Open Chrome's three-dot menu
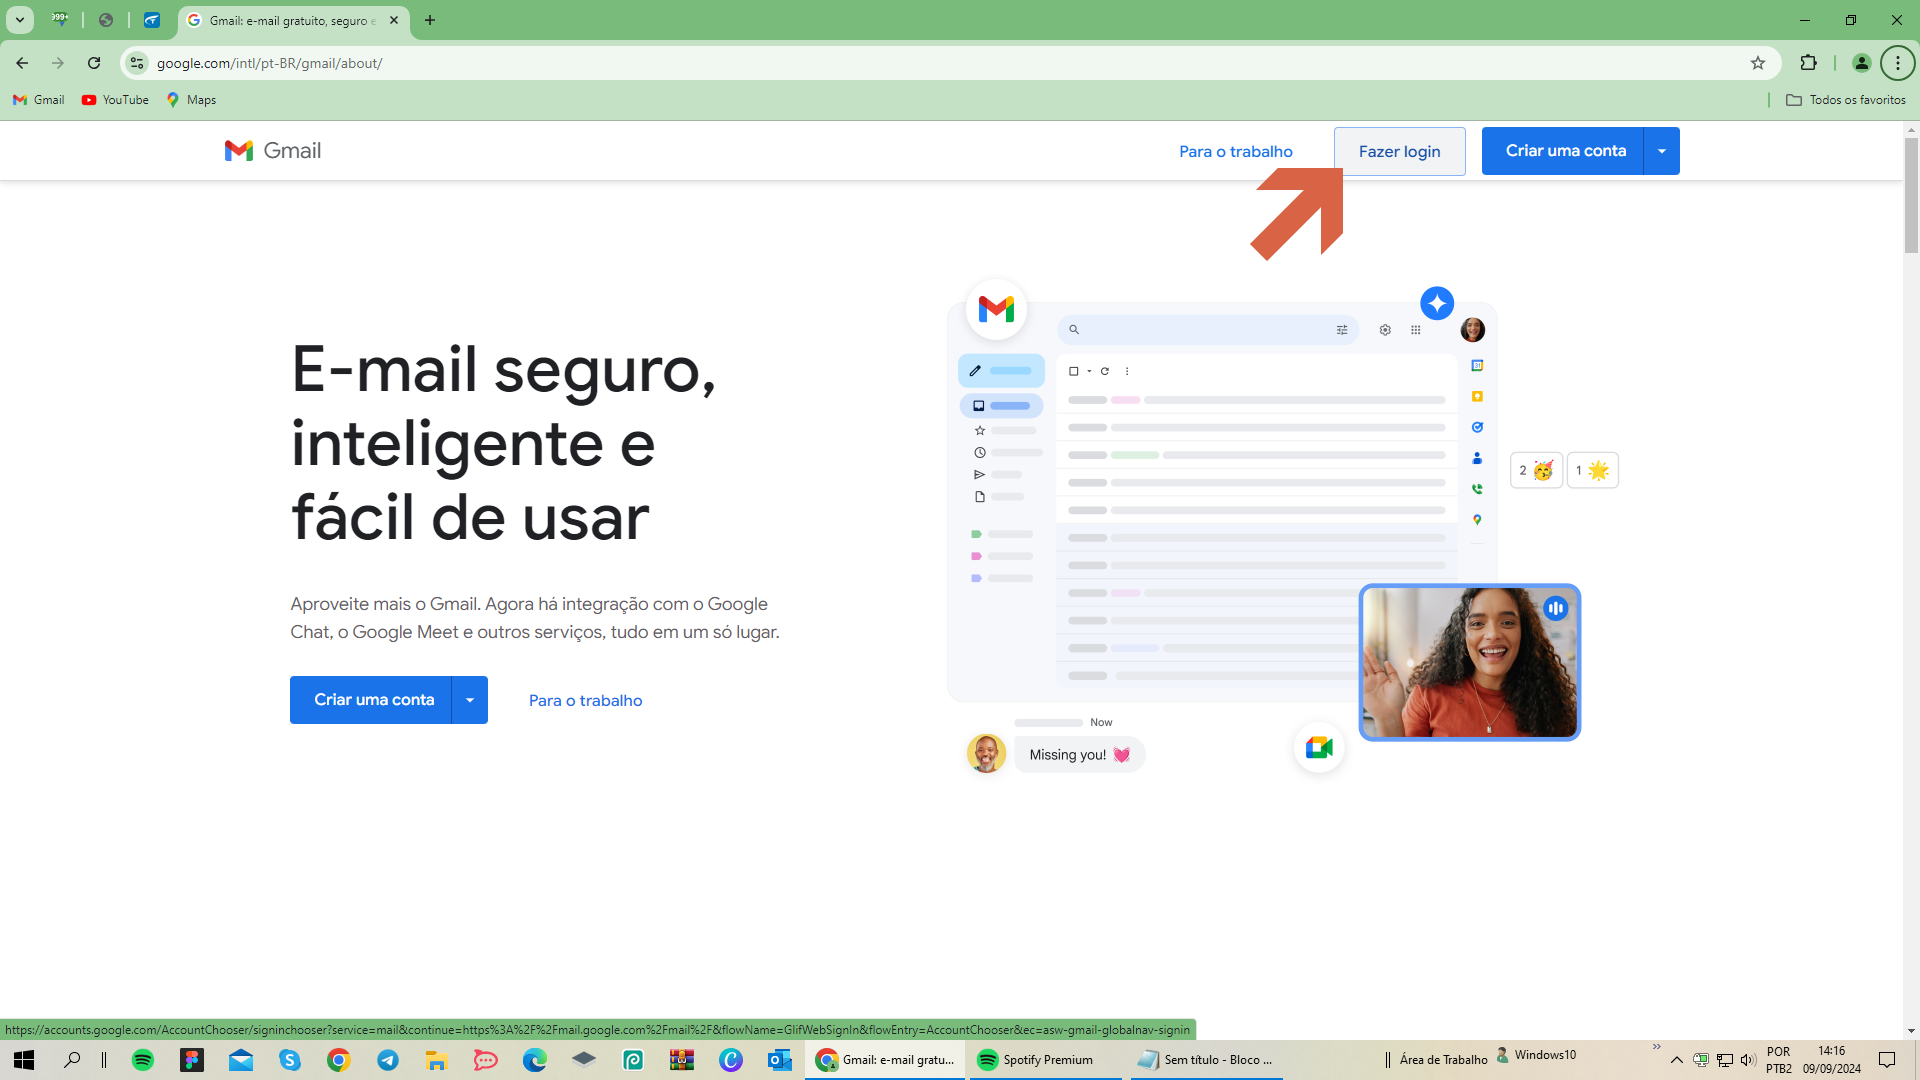The width and height of the screenshot is (1920, 1080). tap(1897, 63)
